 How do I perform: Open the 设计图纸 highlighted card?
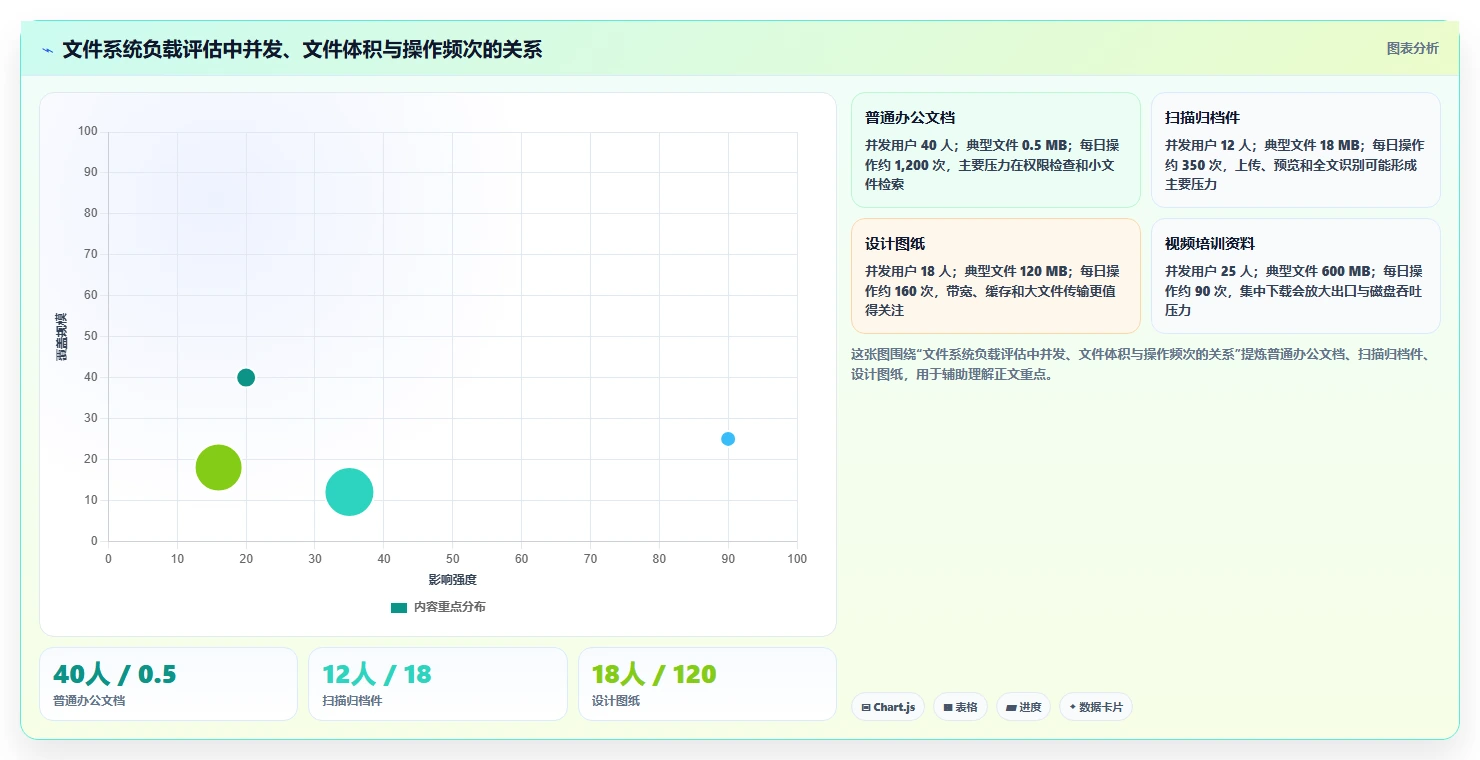(995, 276)
